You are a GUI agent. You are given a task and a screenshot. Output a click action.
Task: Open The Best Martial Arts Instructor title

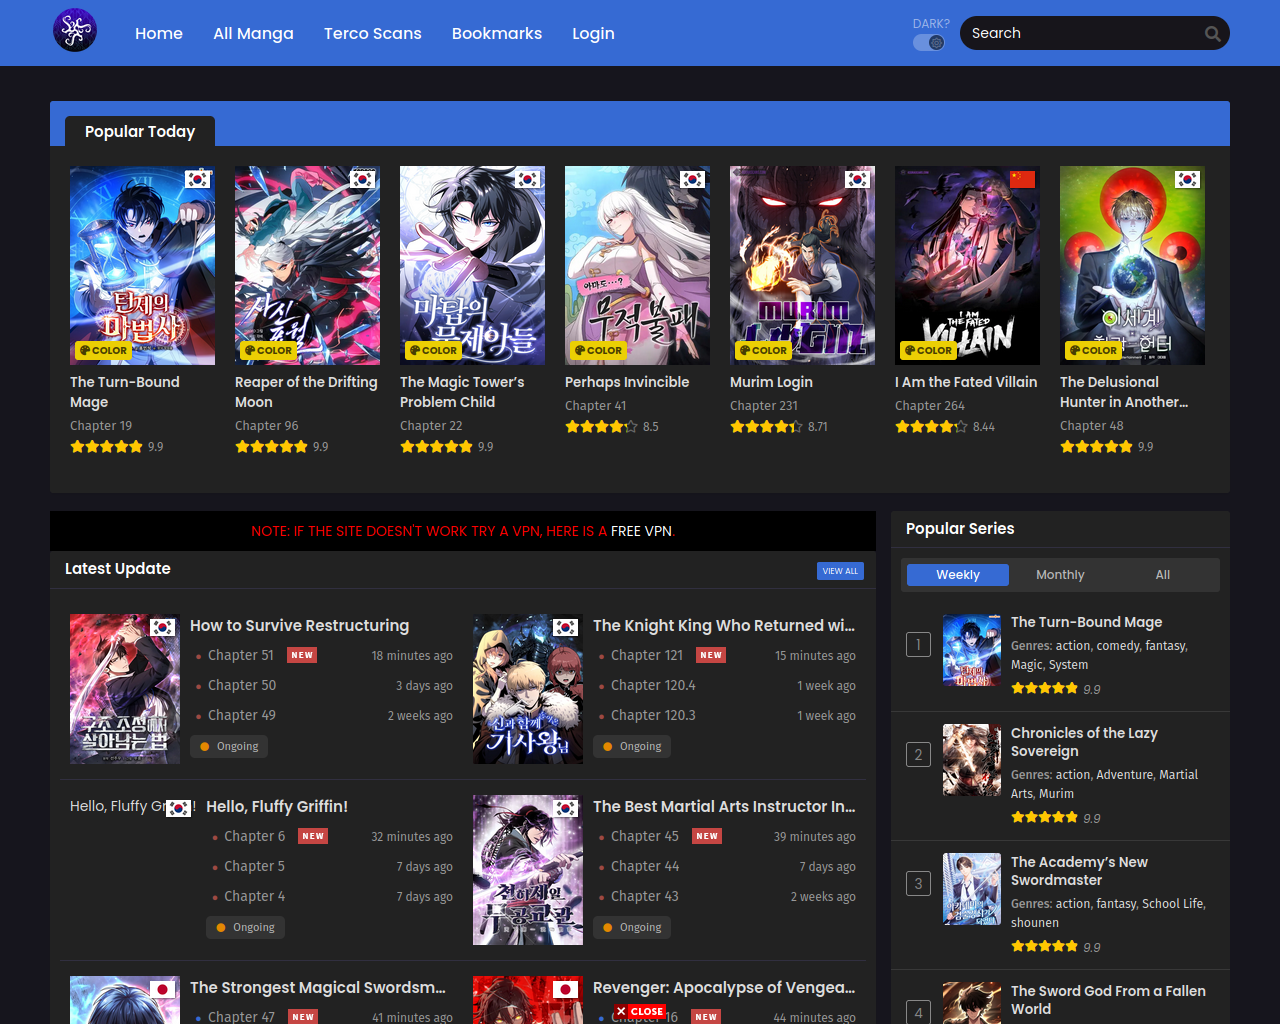[x=724, y=806]
